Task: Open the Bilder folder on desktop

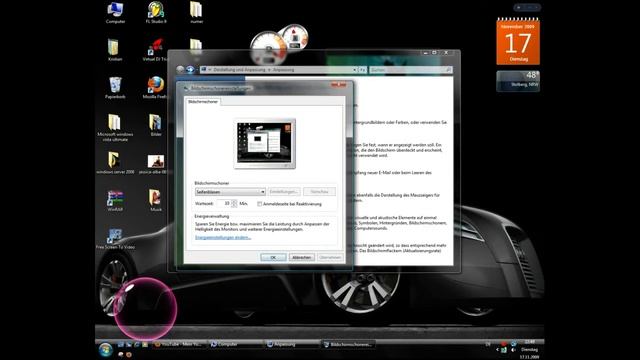Action: [156, 125]
